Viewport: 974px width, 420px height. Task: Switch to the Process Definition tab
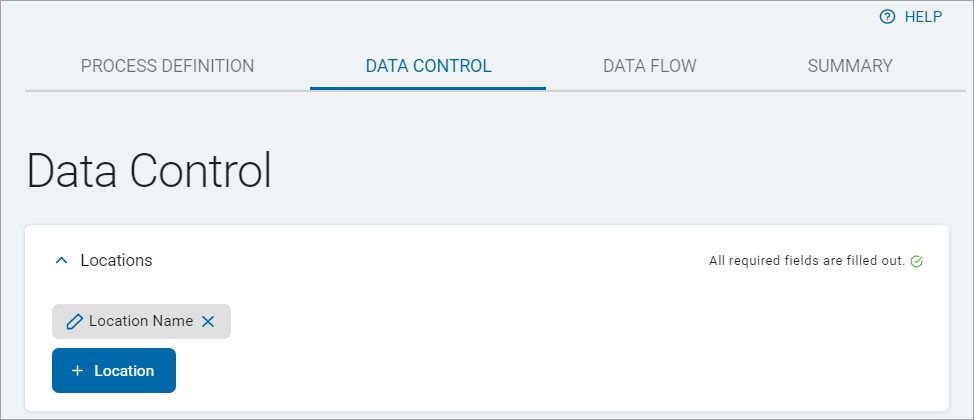(167, 66)
